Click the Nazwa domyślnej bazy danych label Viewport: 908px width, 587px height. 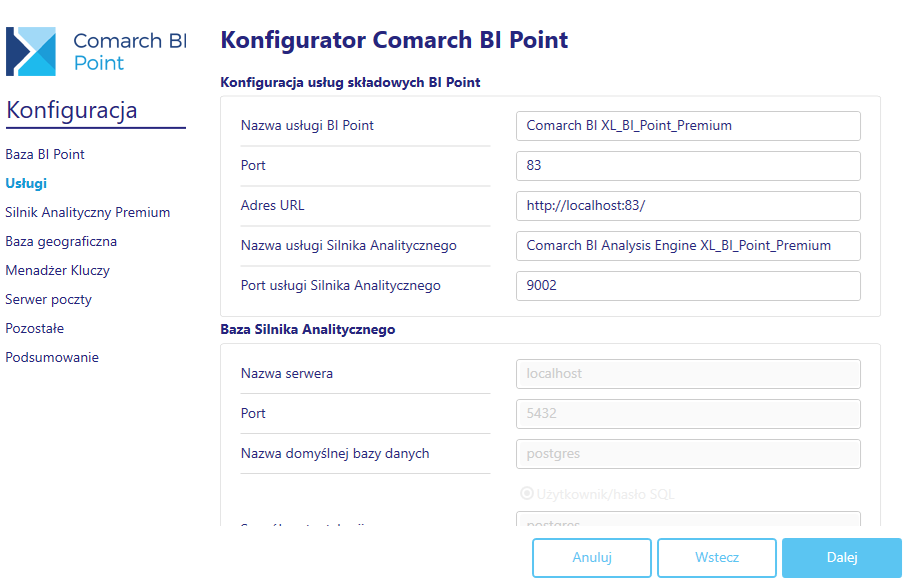pos(335,453)
